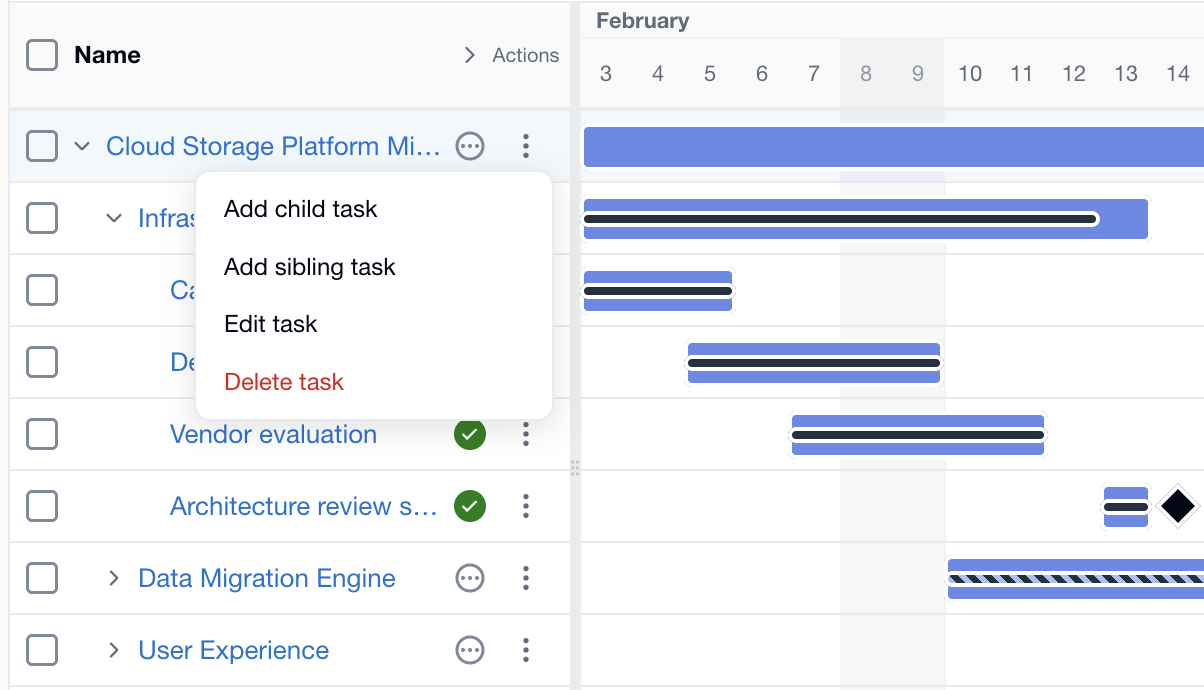Tick the checkbox beside Data Migration Engine
Screen dimensions: 1204x690
pos(41,578)
